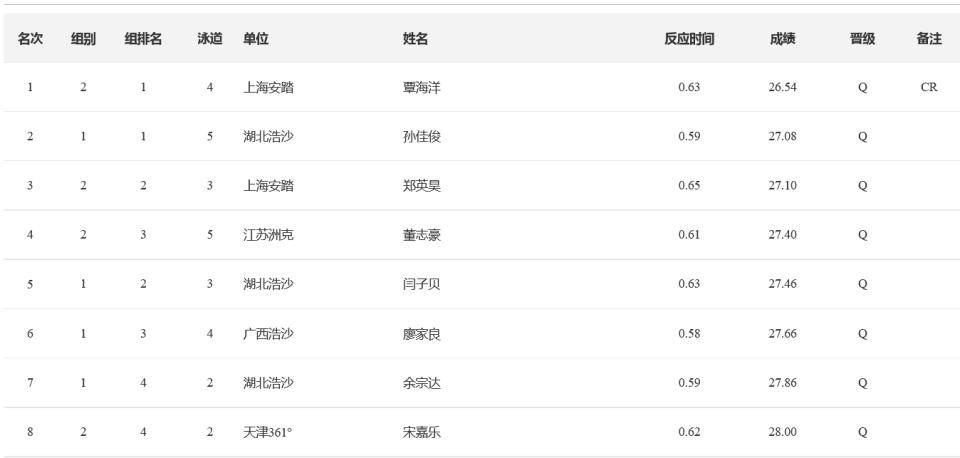Viewport: 960px width, 458px height.
Task: Click 湖北浩沙 in 余宗达's row
Action: 268,383
